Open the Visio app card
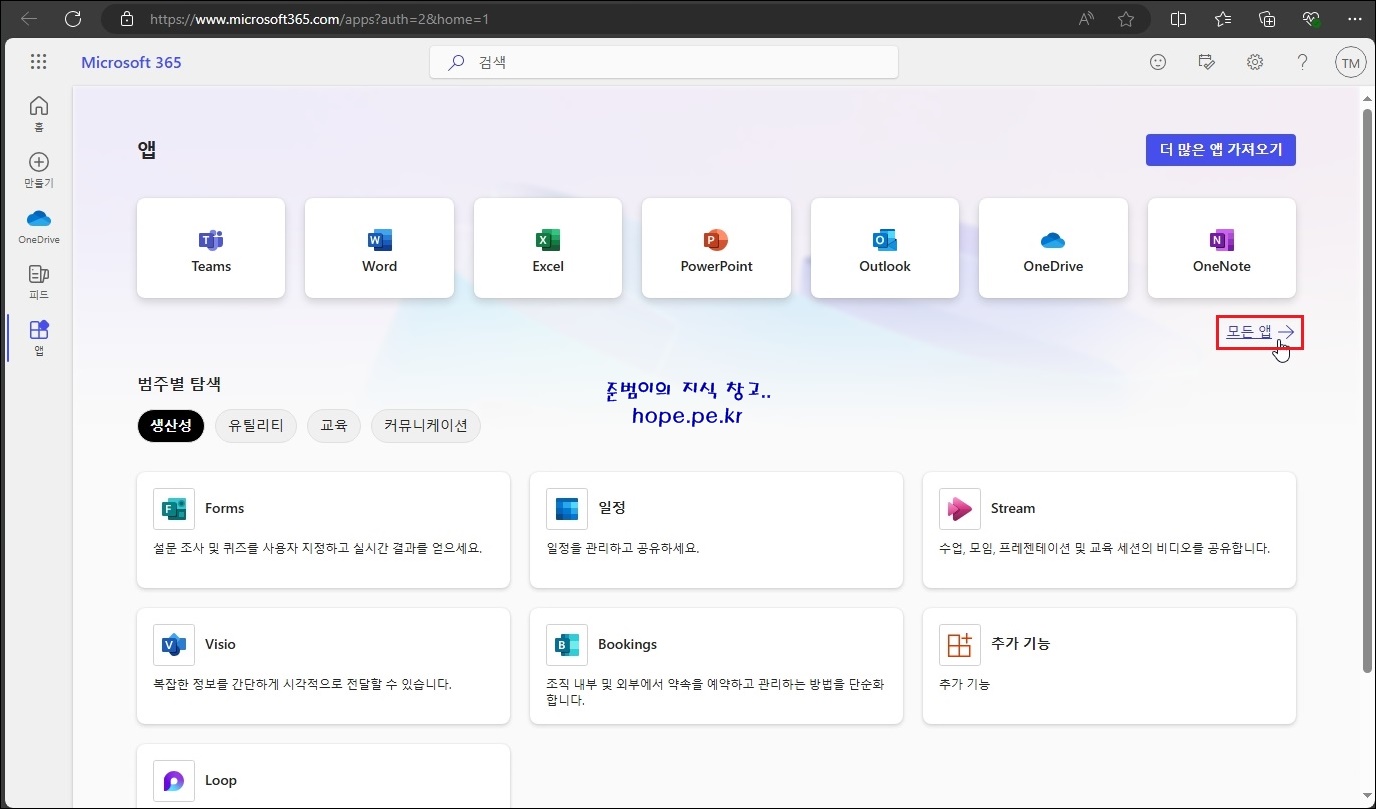 [x=323, y=666]
